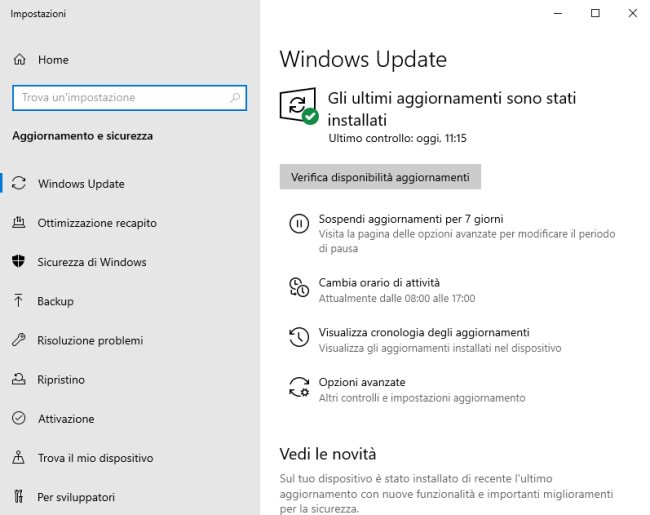The width and height of the screenshot is (650, 515).
Task: Open Visualizza cronologia degli aggiornamenti
Action: [424, 332]
